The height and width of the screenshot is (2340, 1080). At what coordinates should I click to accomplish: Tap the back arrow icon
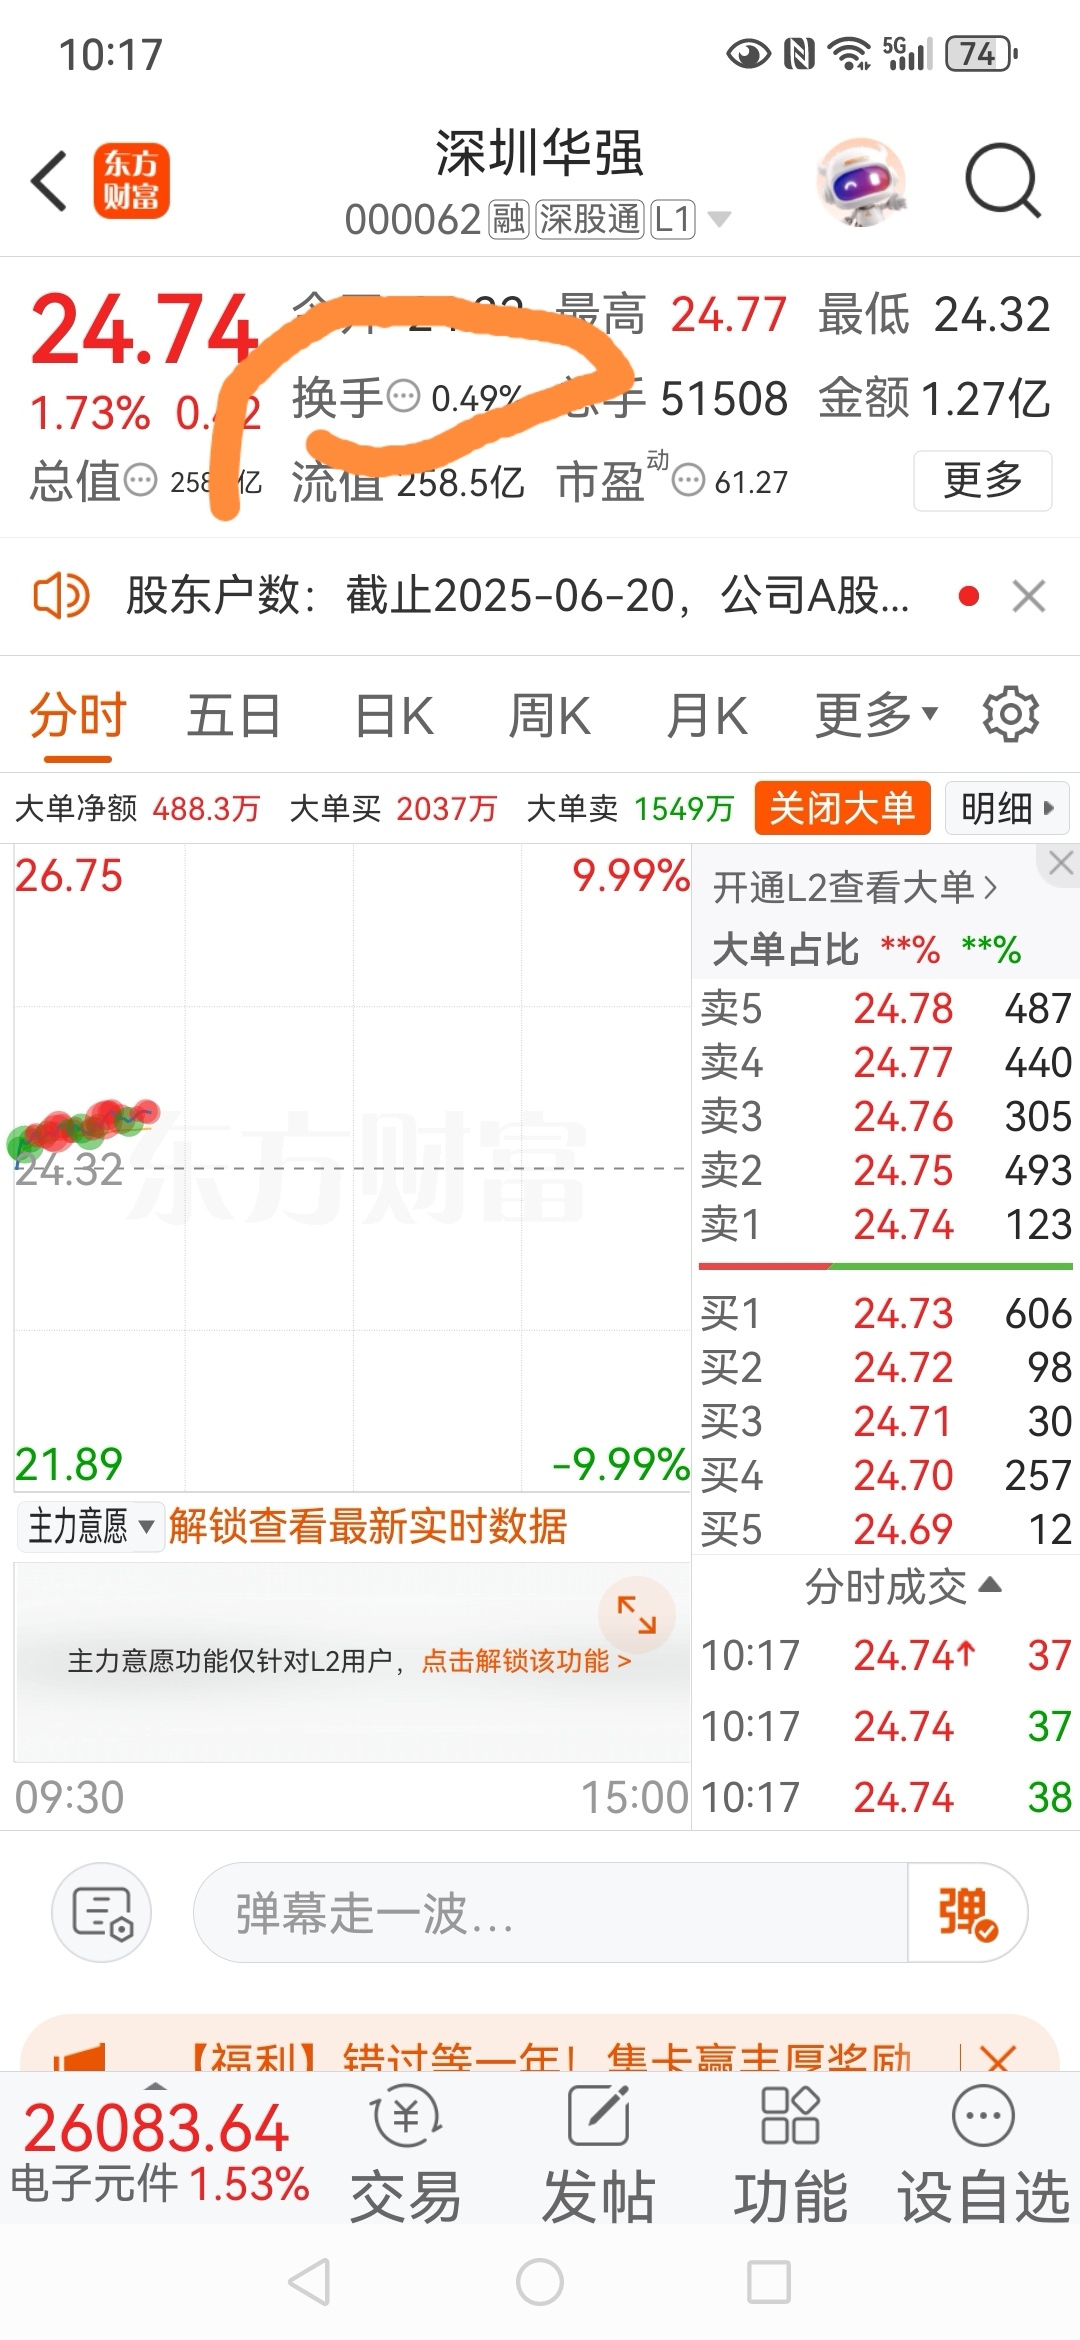tap(49, 181)
